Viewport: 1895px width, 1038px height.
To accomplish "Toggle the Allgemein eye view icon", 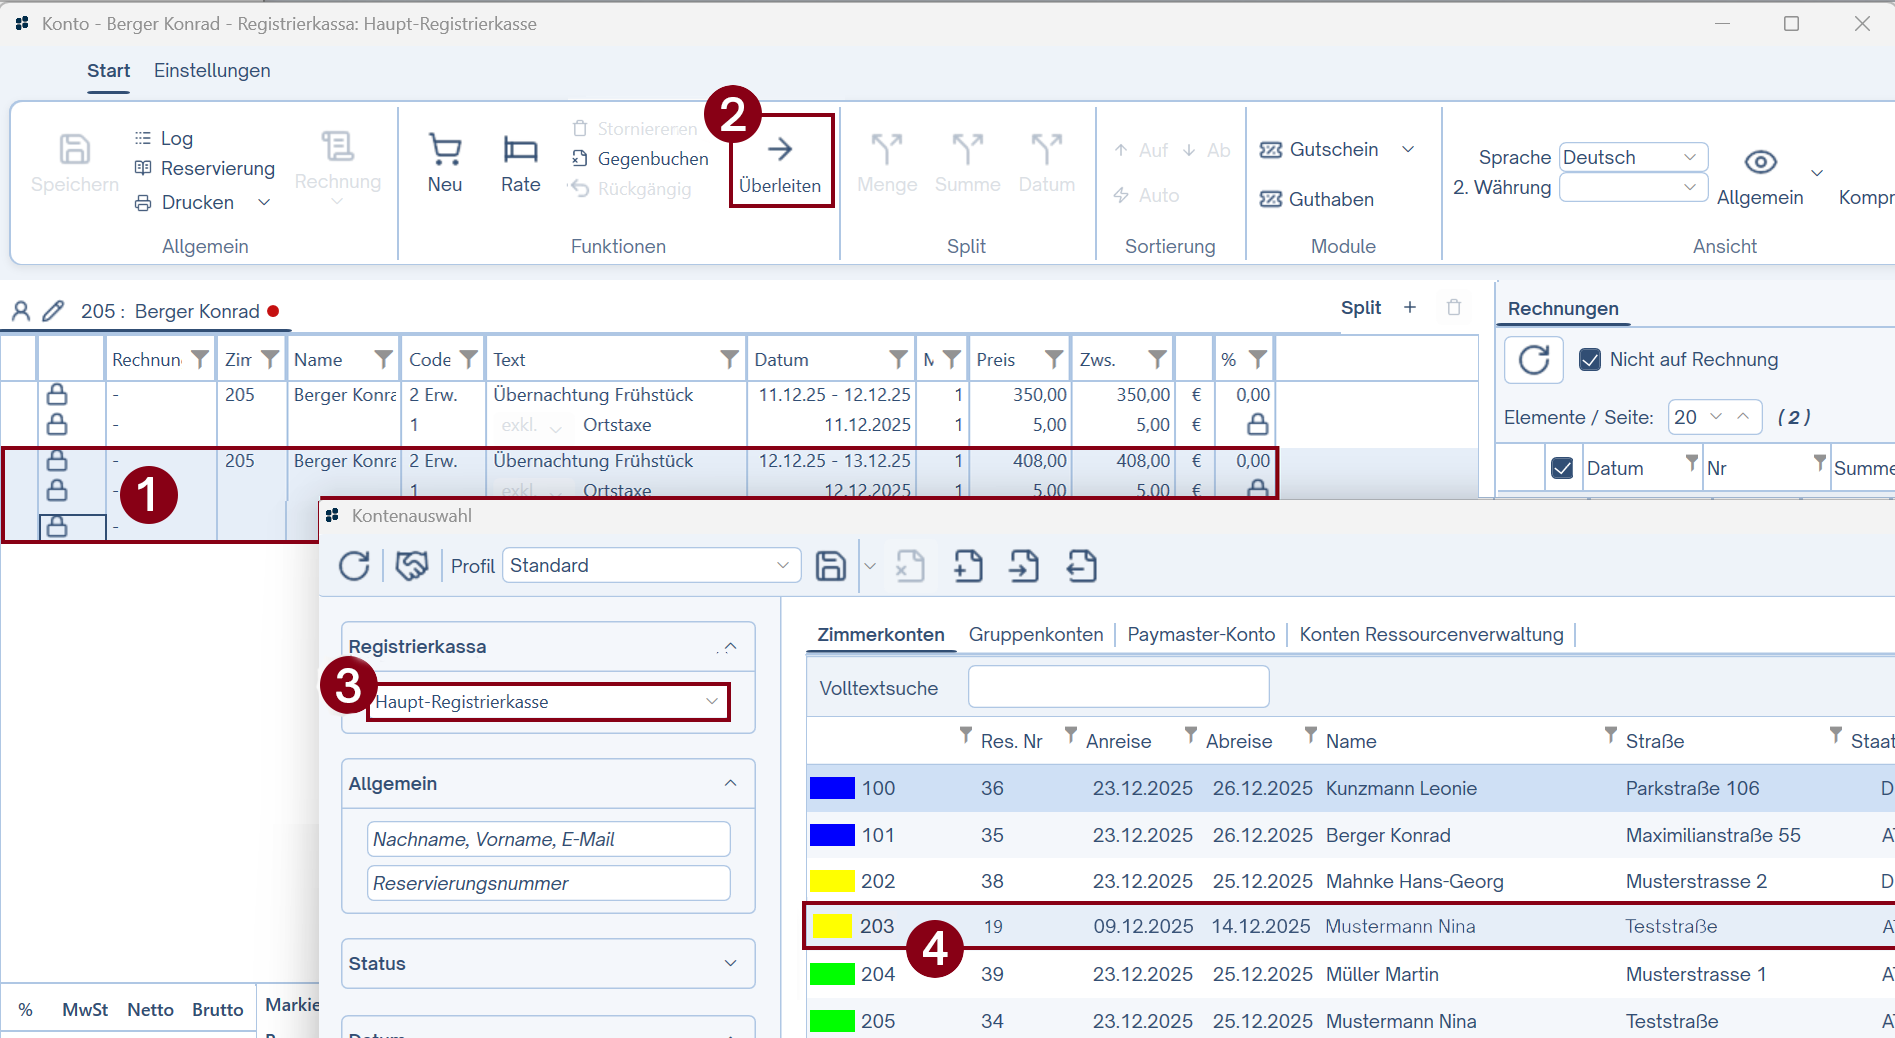I will point(1760,162).
